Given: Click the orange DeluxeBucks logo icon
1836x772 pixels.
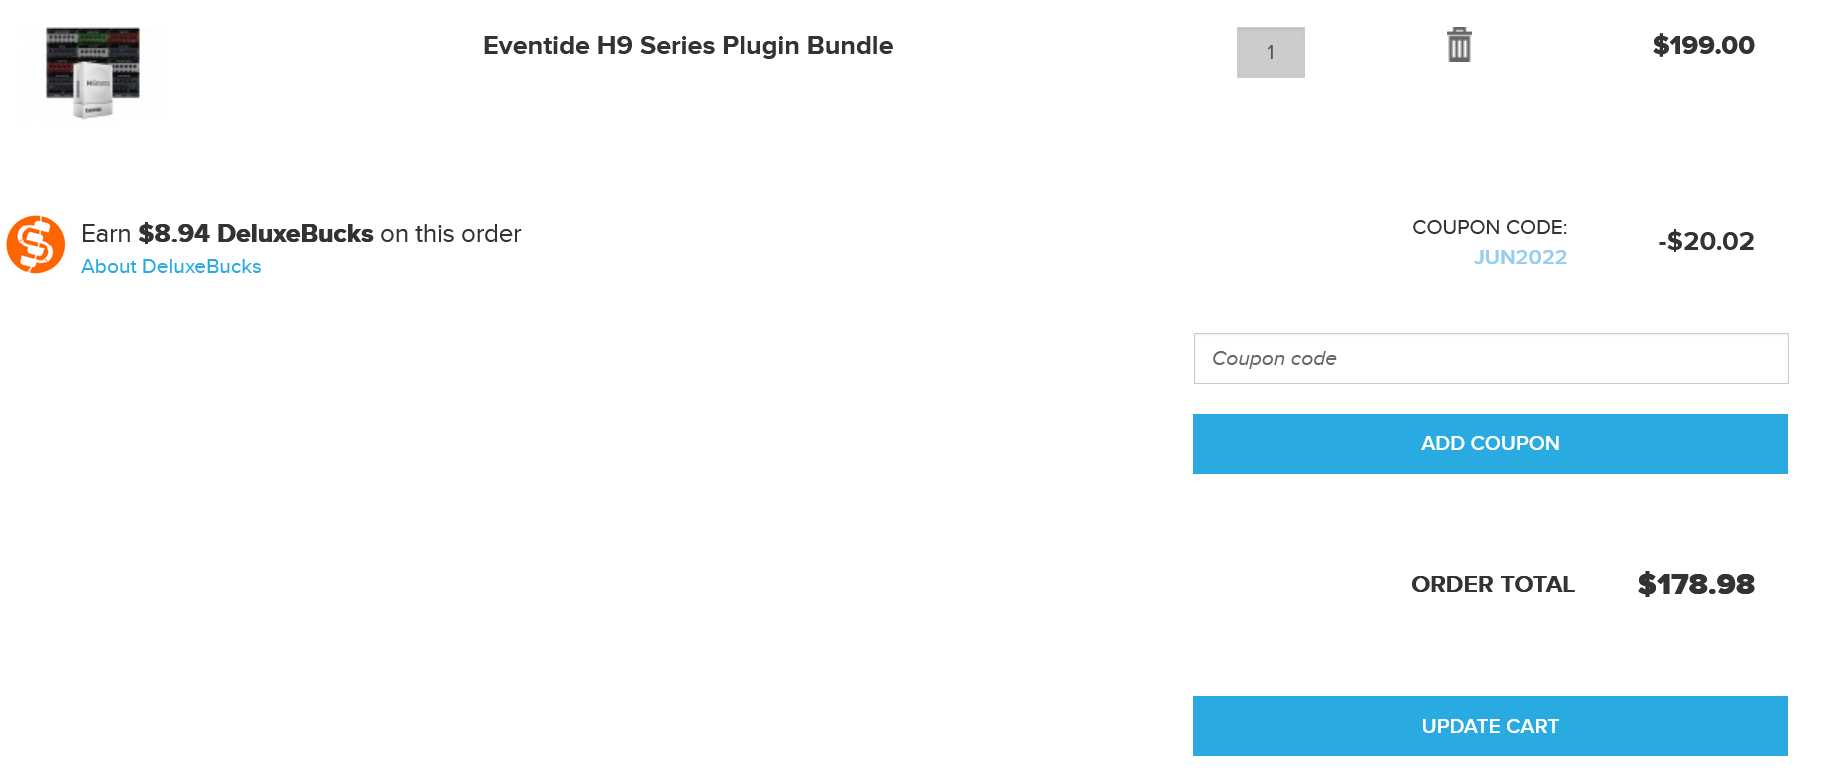Looking at the screenshot, I should pyautogui.click(x=36, y=244).
